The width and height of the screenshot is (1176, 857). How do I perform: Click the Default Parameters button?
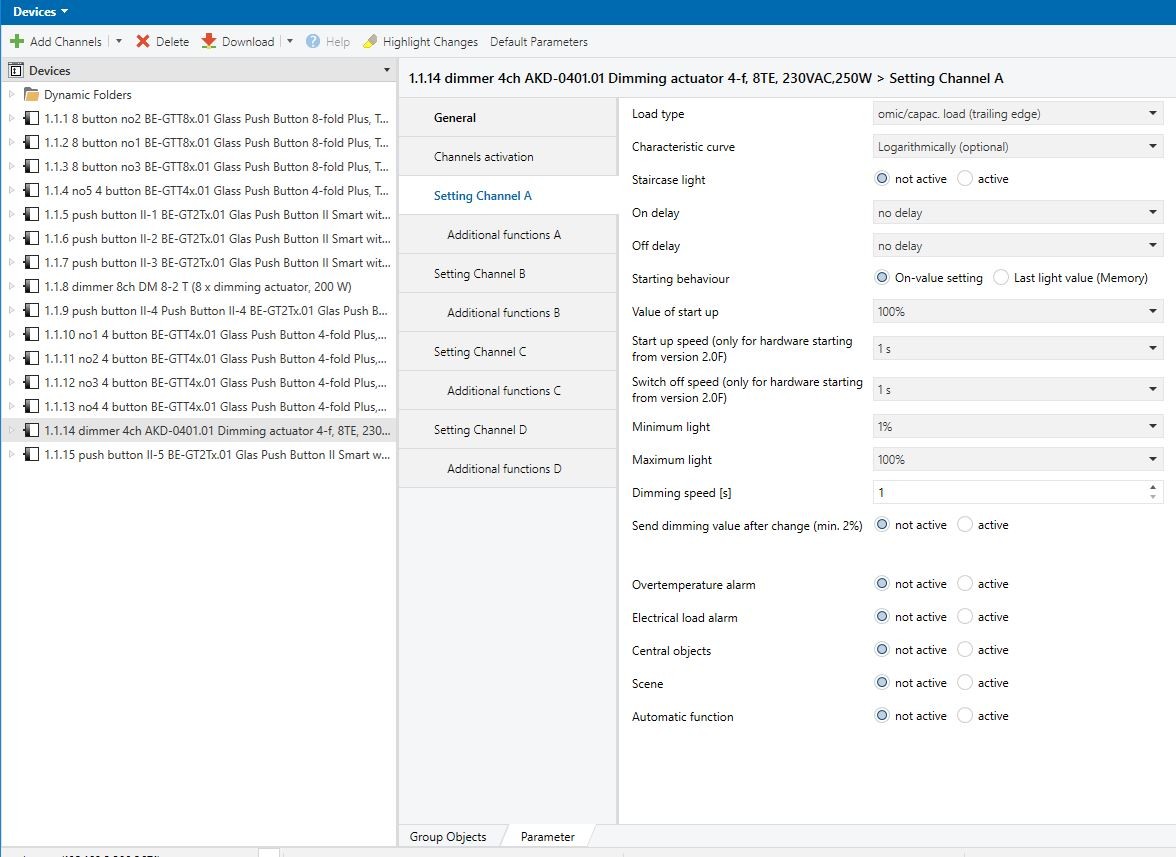[x=538, y=42]
